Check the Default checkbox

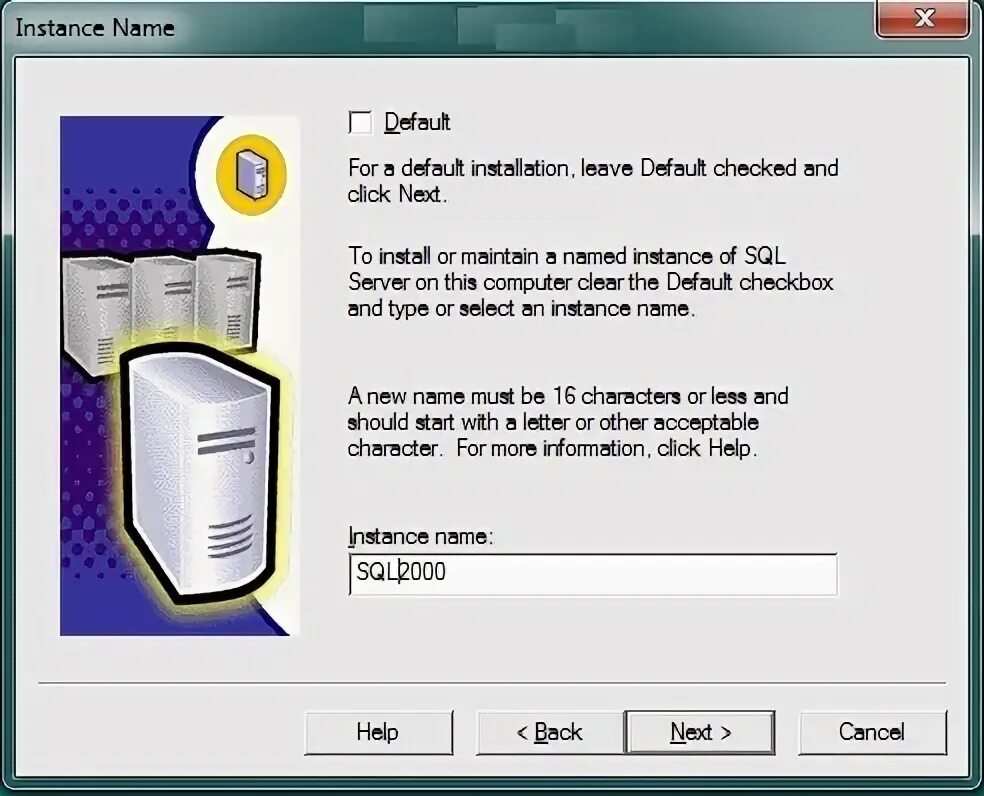coord(360,122)
